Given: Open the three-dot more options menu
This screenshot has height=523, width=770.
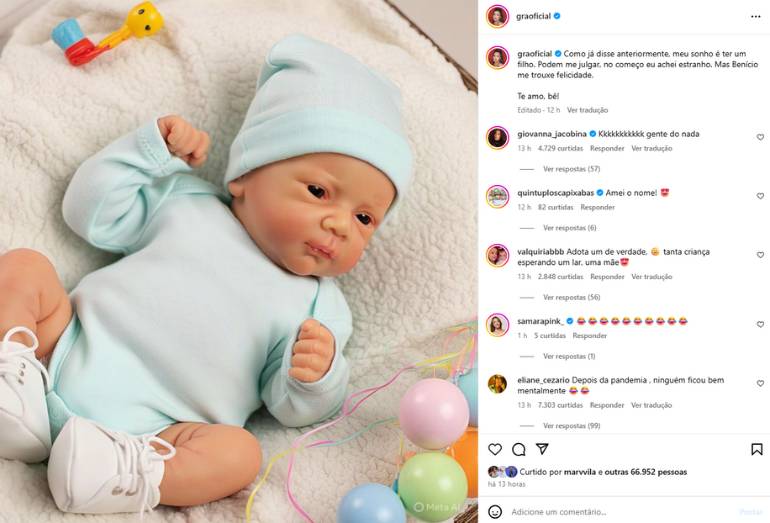Looking at the screenshot, I should click(x=755, y=17).
